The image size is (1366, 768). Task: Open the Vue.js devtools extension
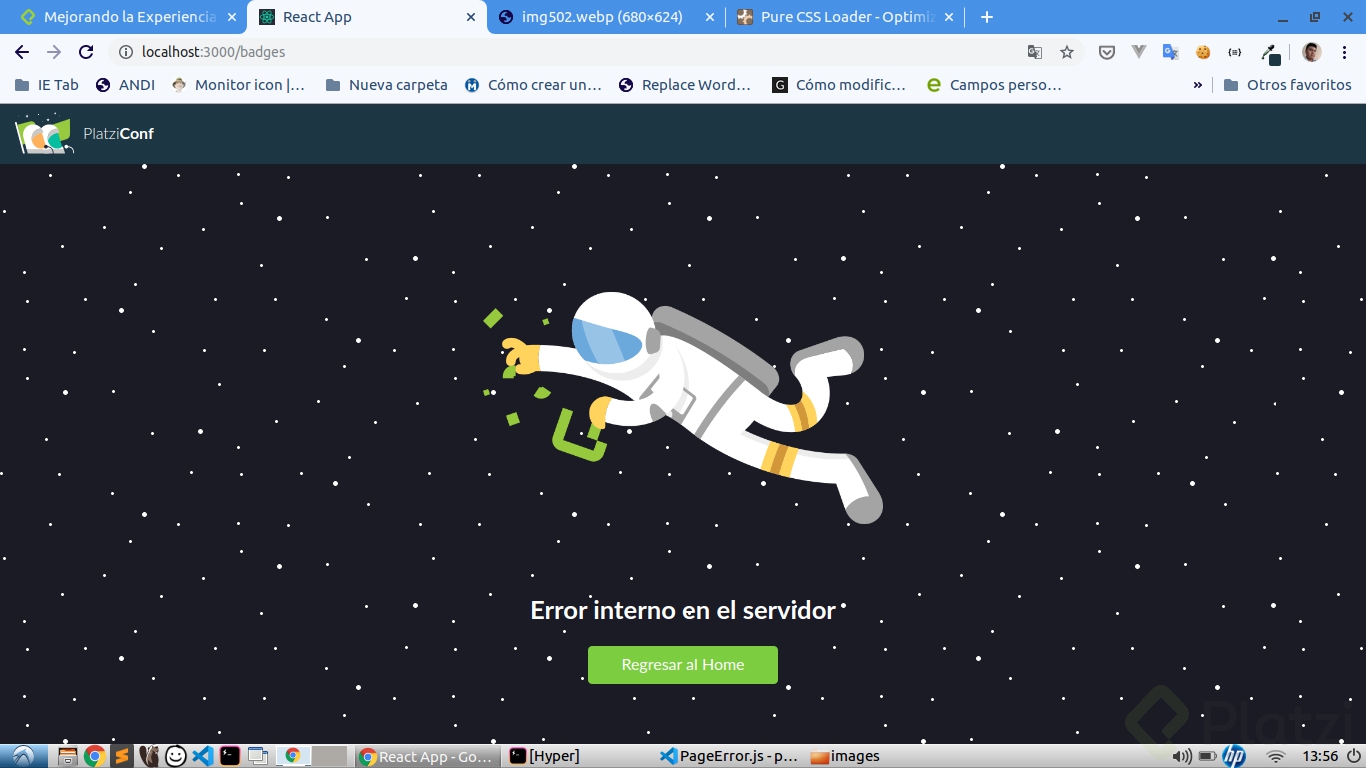[x=1139, y=51]
